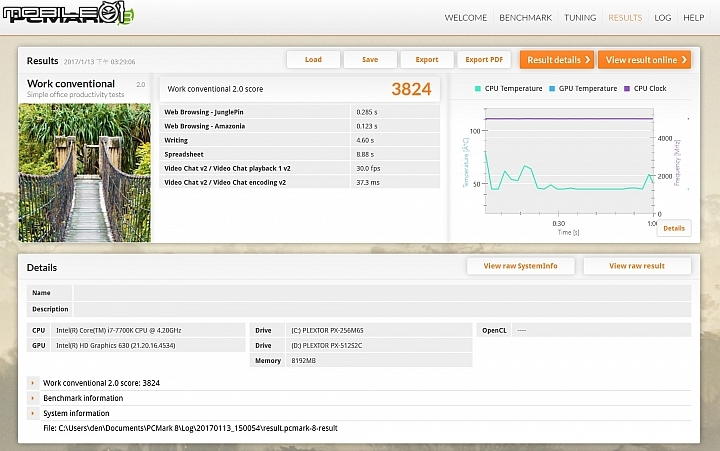Screen dimensions: 720x451
Task: Click the 0.285 s value
Action: click(x=366, y=112)
